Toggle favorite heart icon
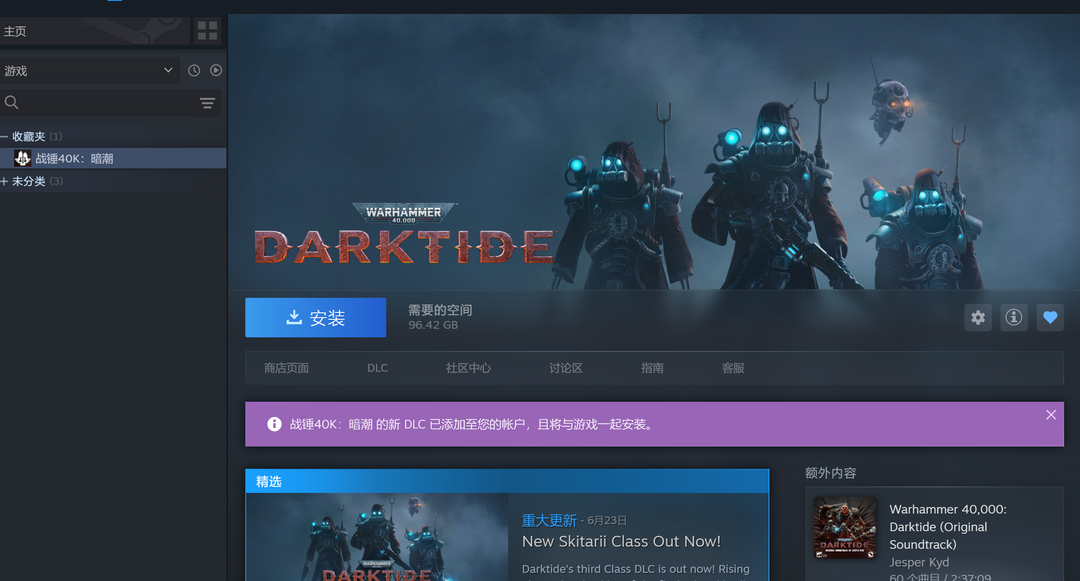The height and width of the screenshot is (581, 1080). click(x=1050, y=317)
